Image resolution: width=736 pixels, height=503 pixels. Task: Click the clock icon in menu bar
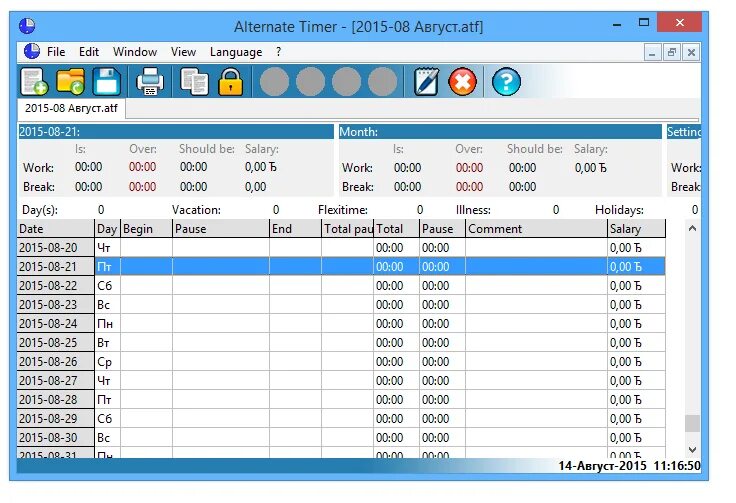[31, 51]
